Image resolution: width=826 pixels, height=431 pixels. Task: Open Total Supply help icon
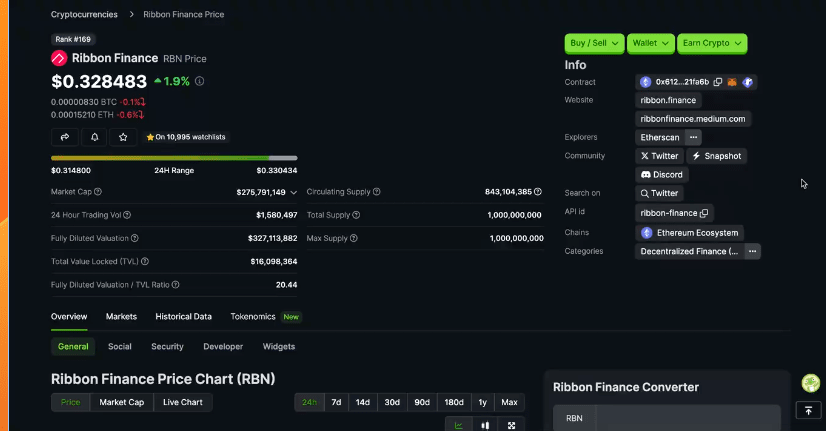tap(356, 215)
